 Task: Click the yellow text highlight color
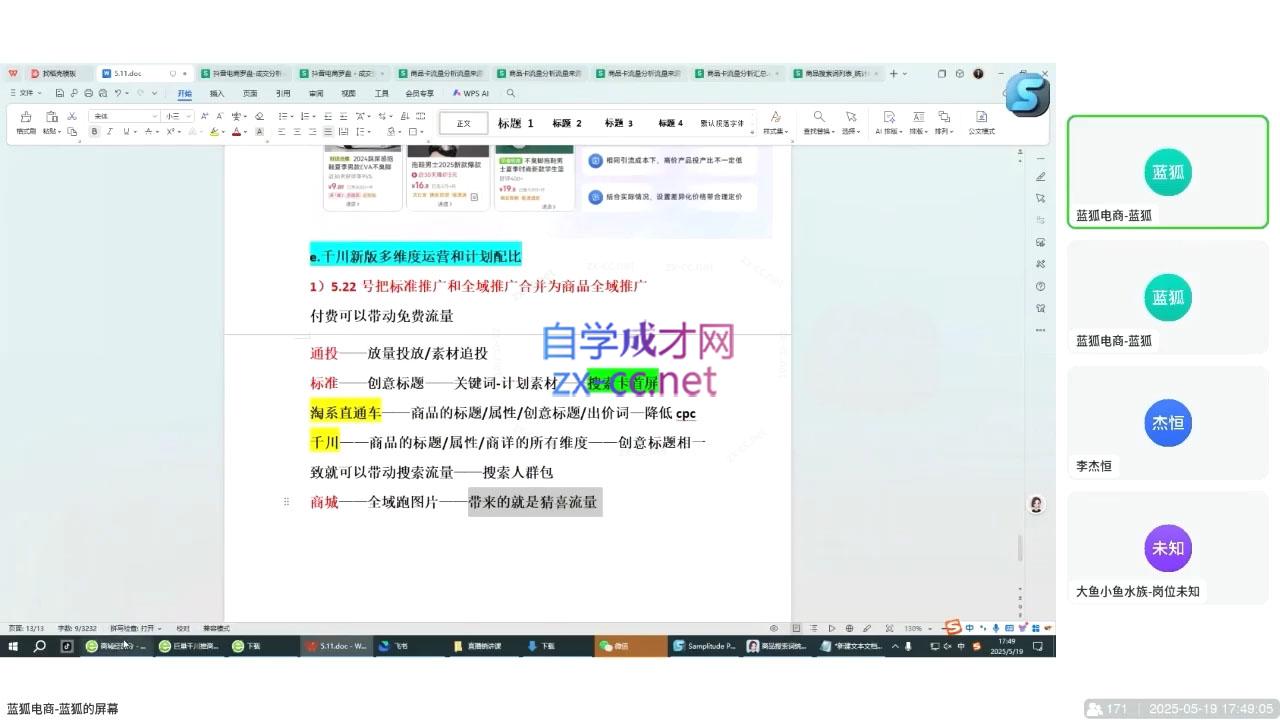[213, 131]
